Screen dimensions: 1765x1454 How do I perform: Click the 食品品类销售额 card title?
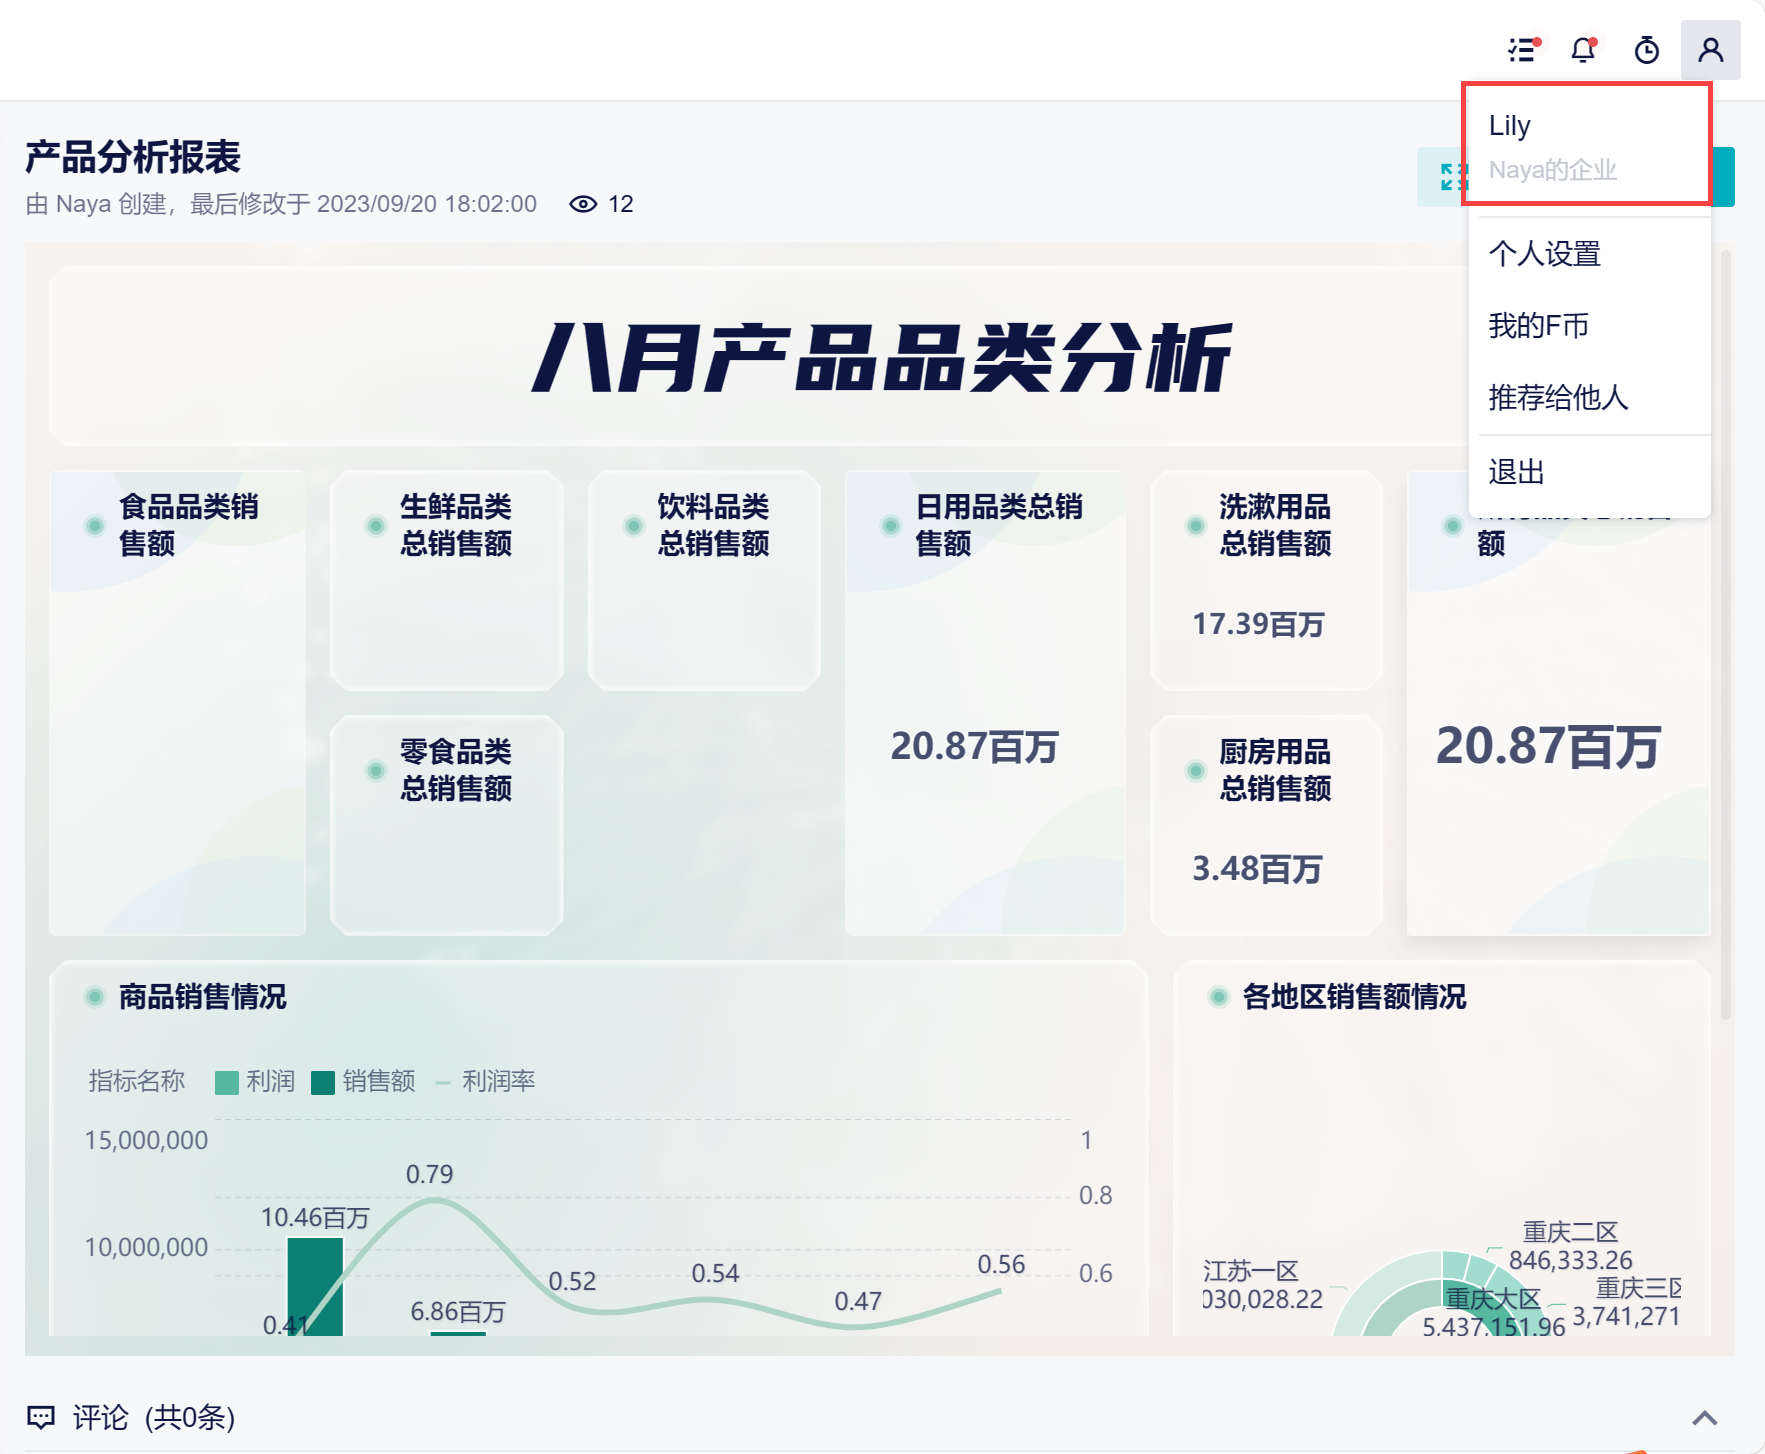tap(189, 525)
